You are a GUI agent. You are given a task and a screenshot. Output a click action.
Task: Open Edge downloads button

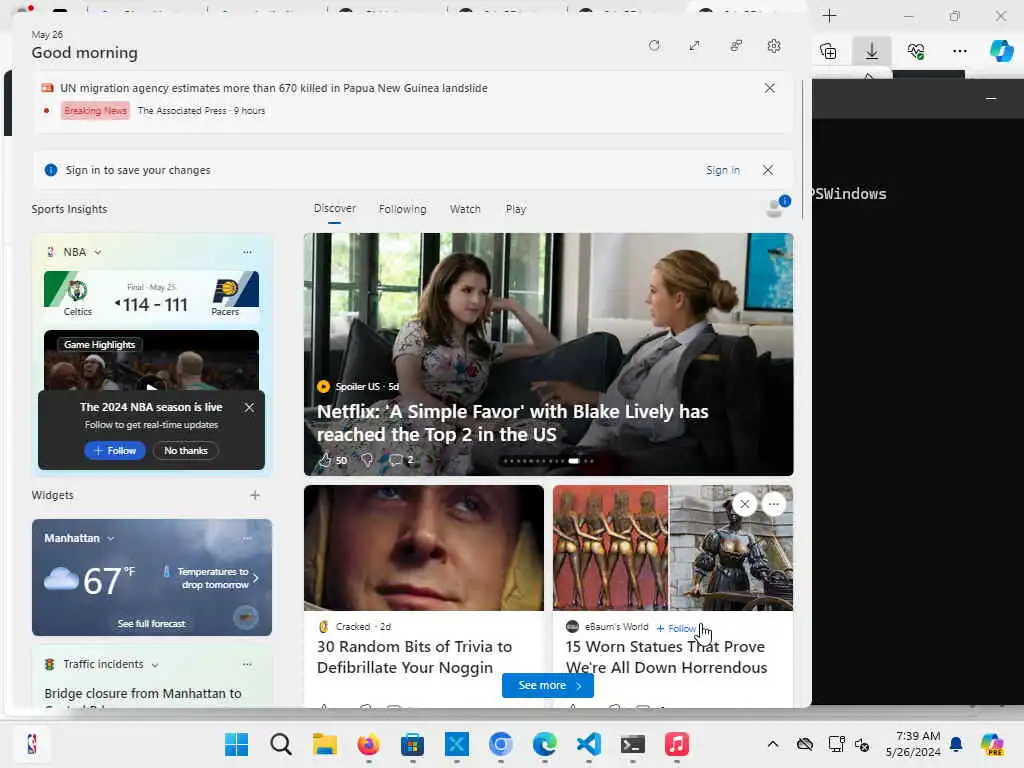(x=871, y=51)
